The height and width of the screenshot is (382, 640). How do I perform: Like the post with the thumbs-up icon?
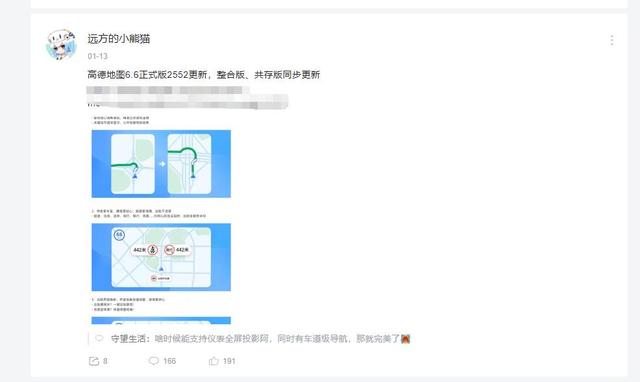click(x=213, y=361)
